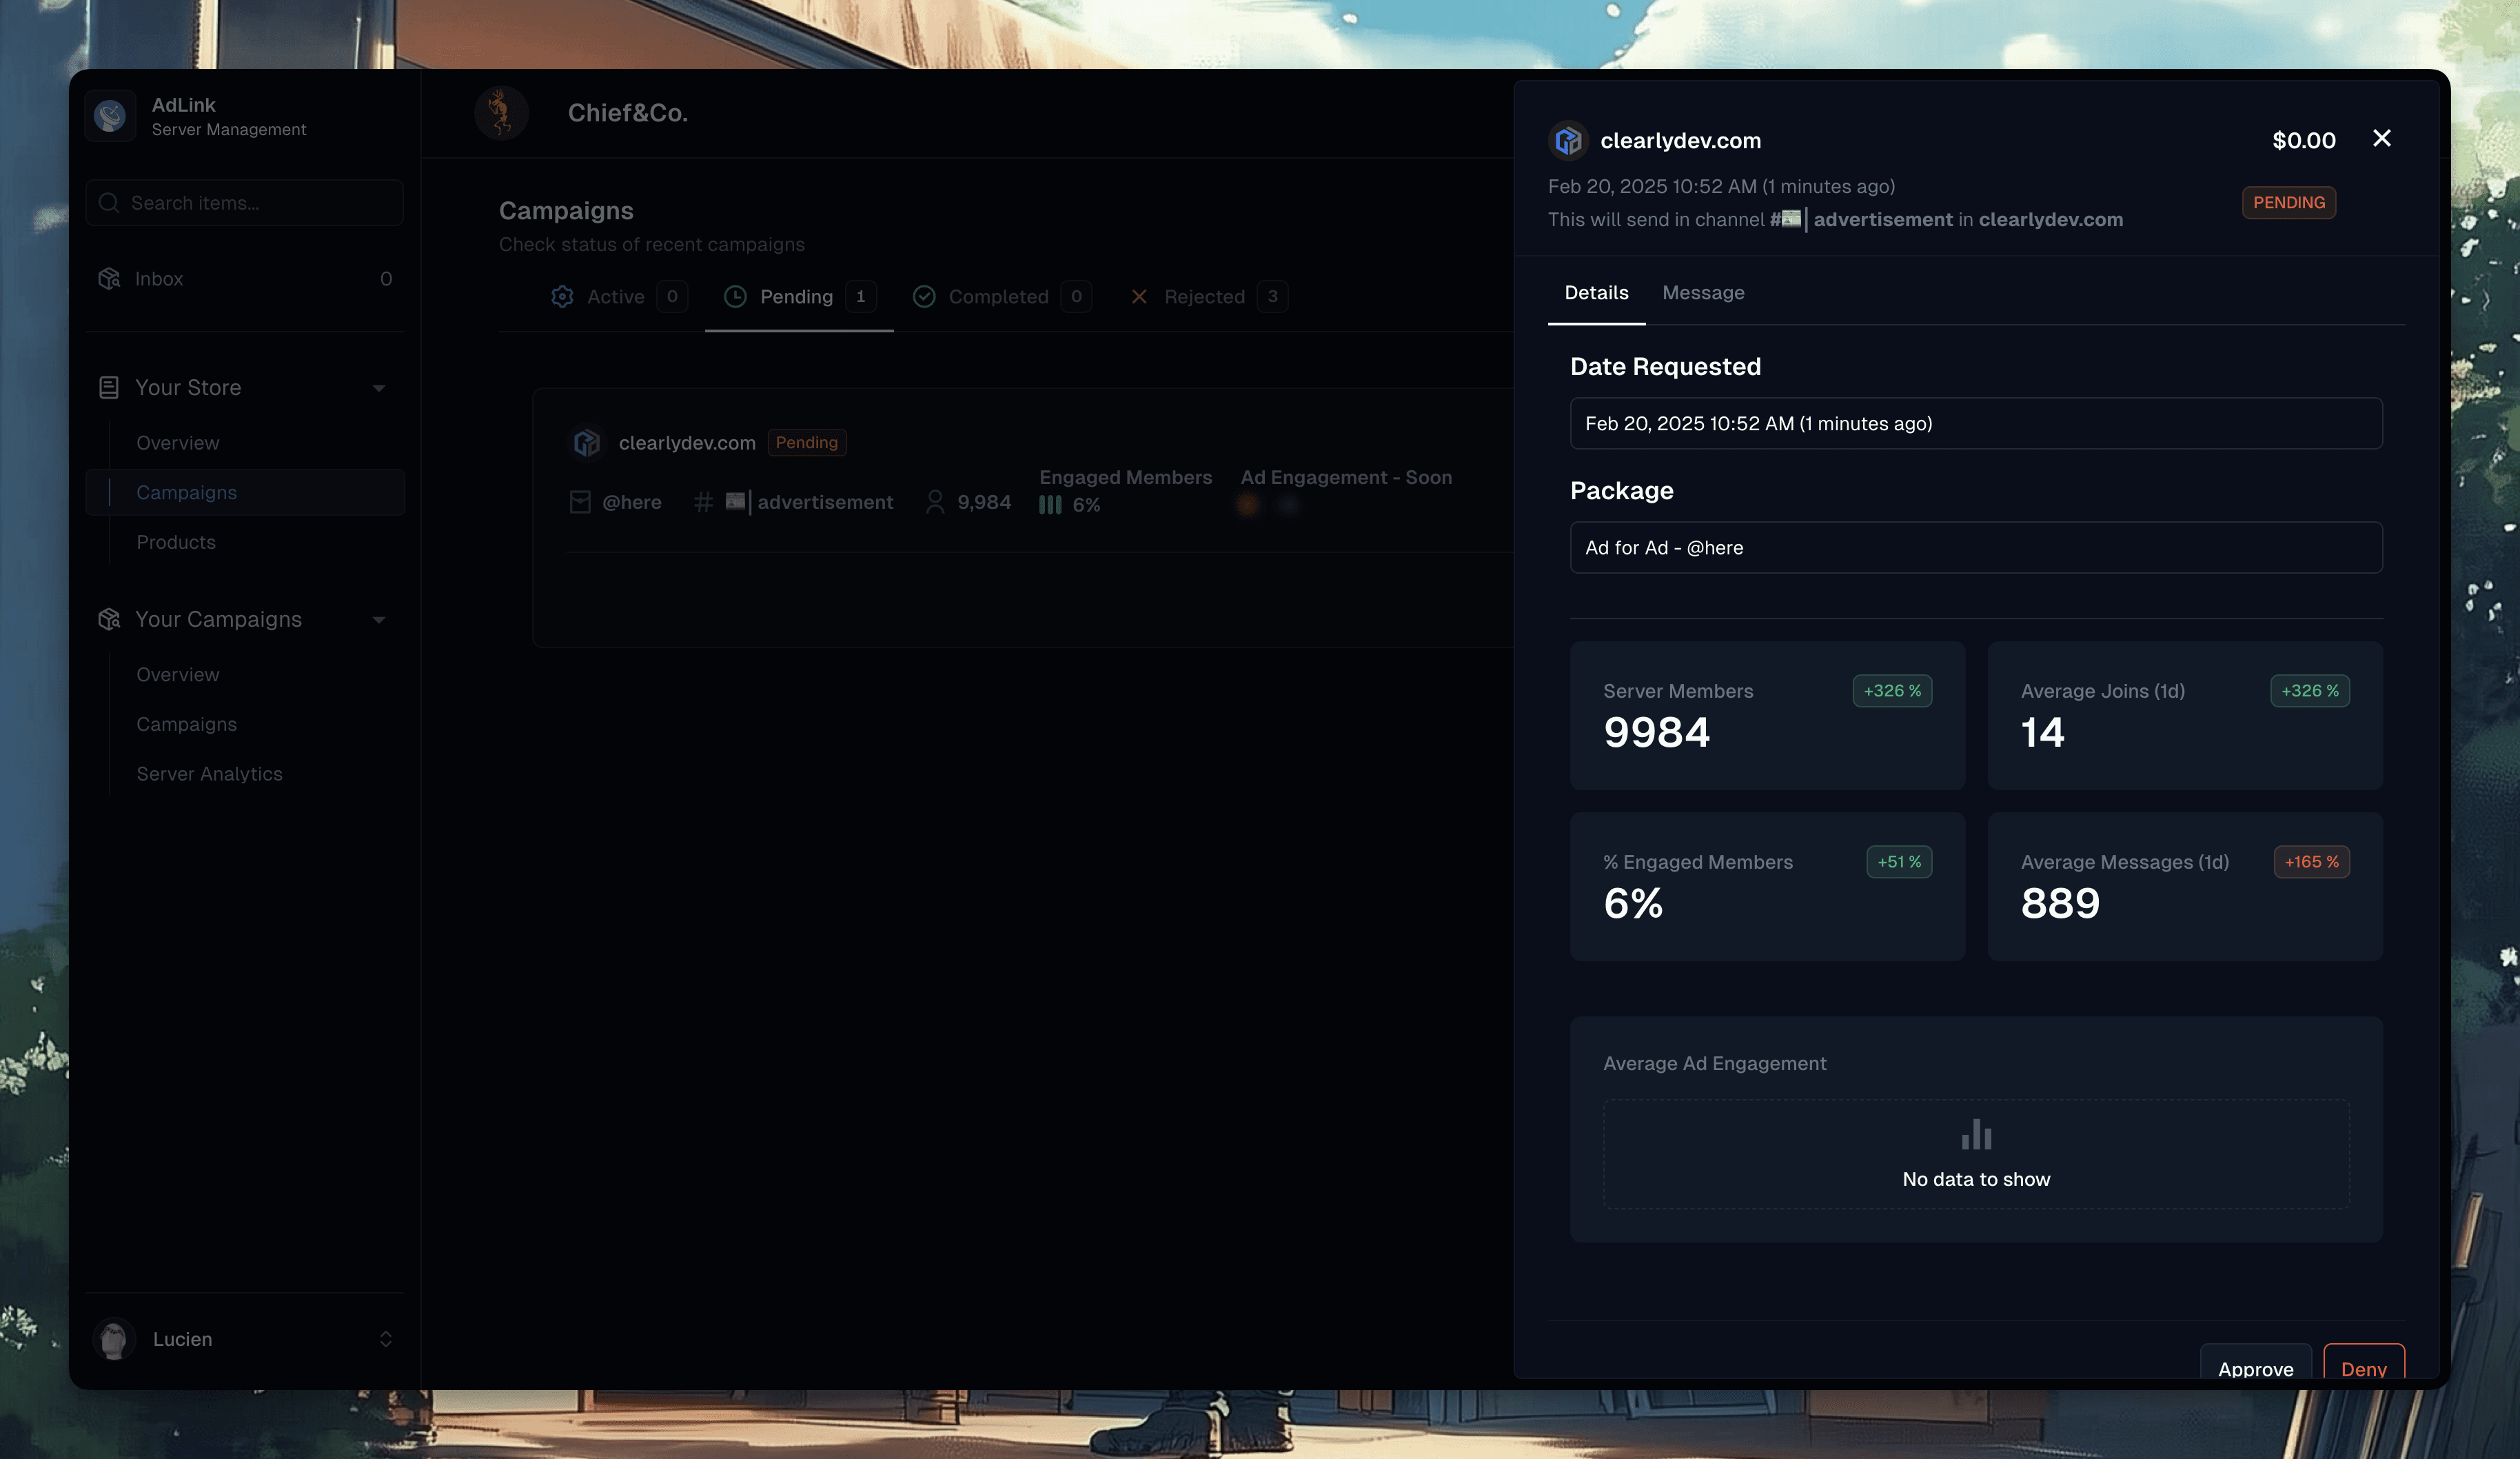
Task: Click the Your Store section icon
Action: coord(109,387)
